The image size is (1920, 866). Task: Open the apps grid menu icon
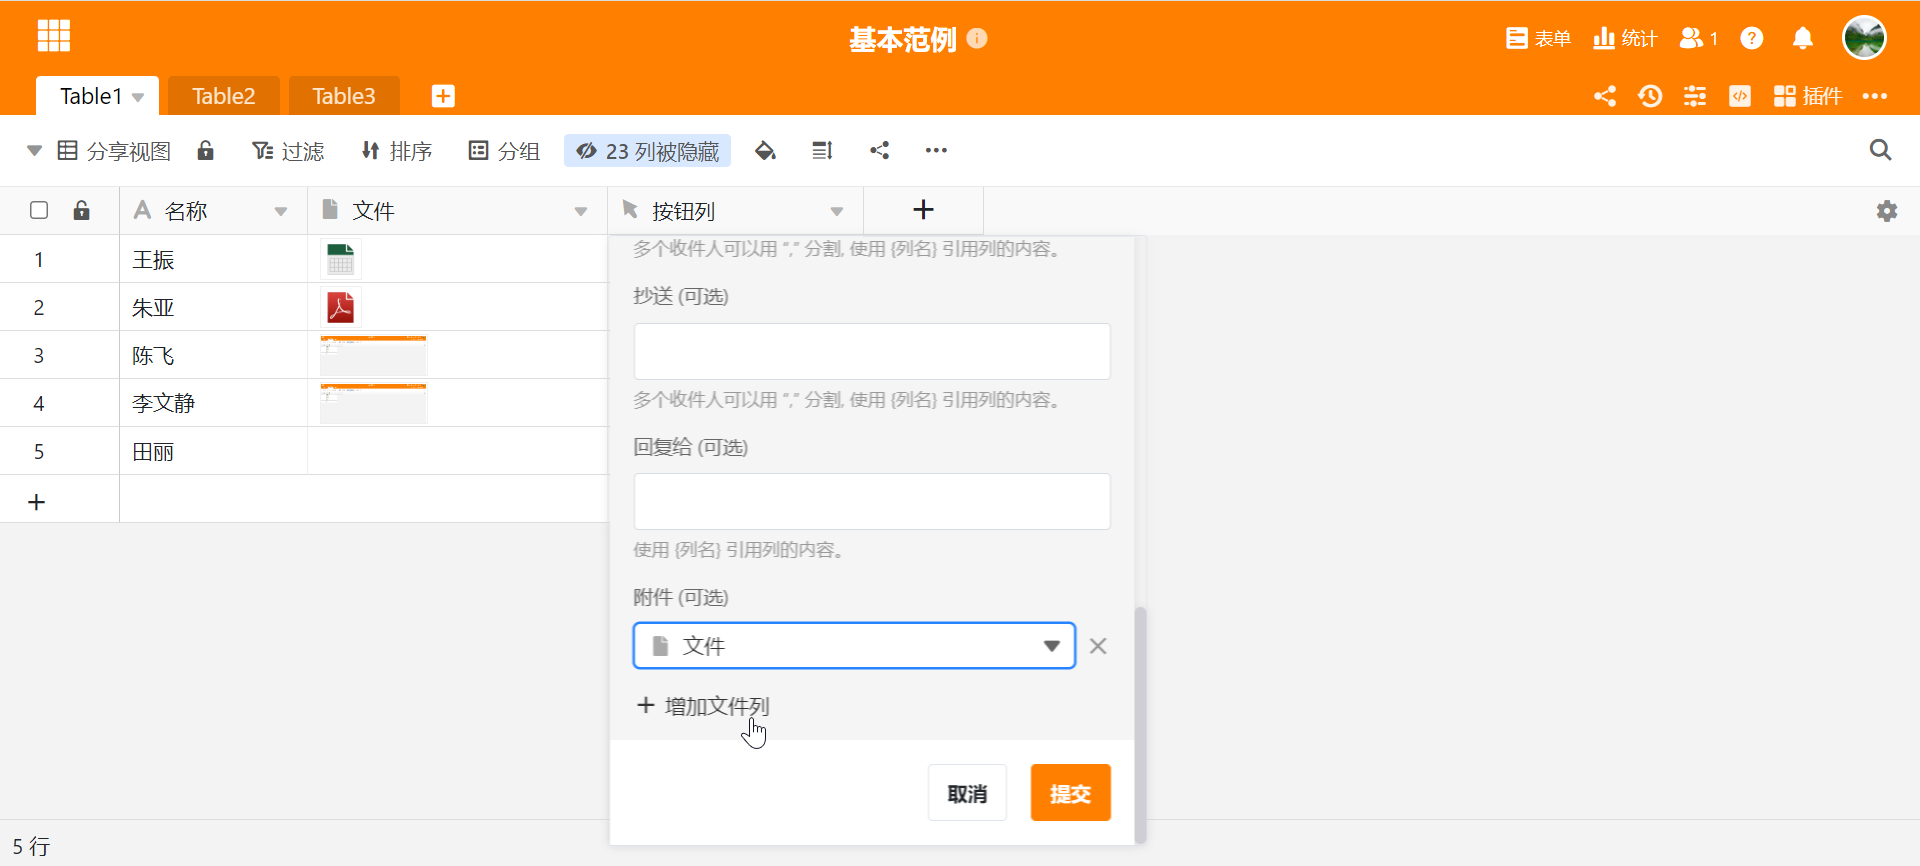[54, 36]
